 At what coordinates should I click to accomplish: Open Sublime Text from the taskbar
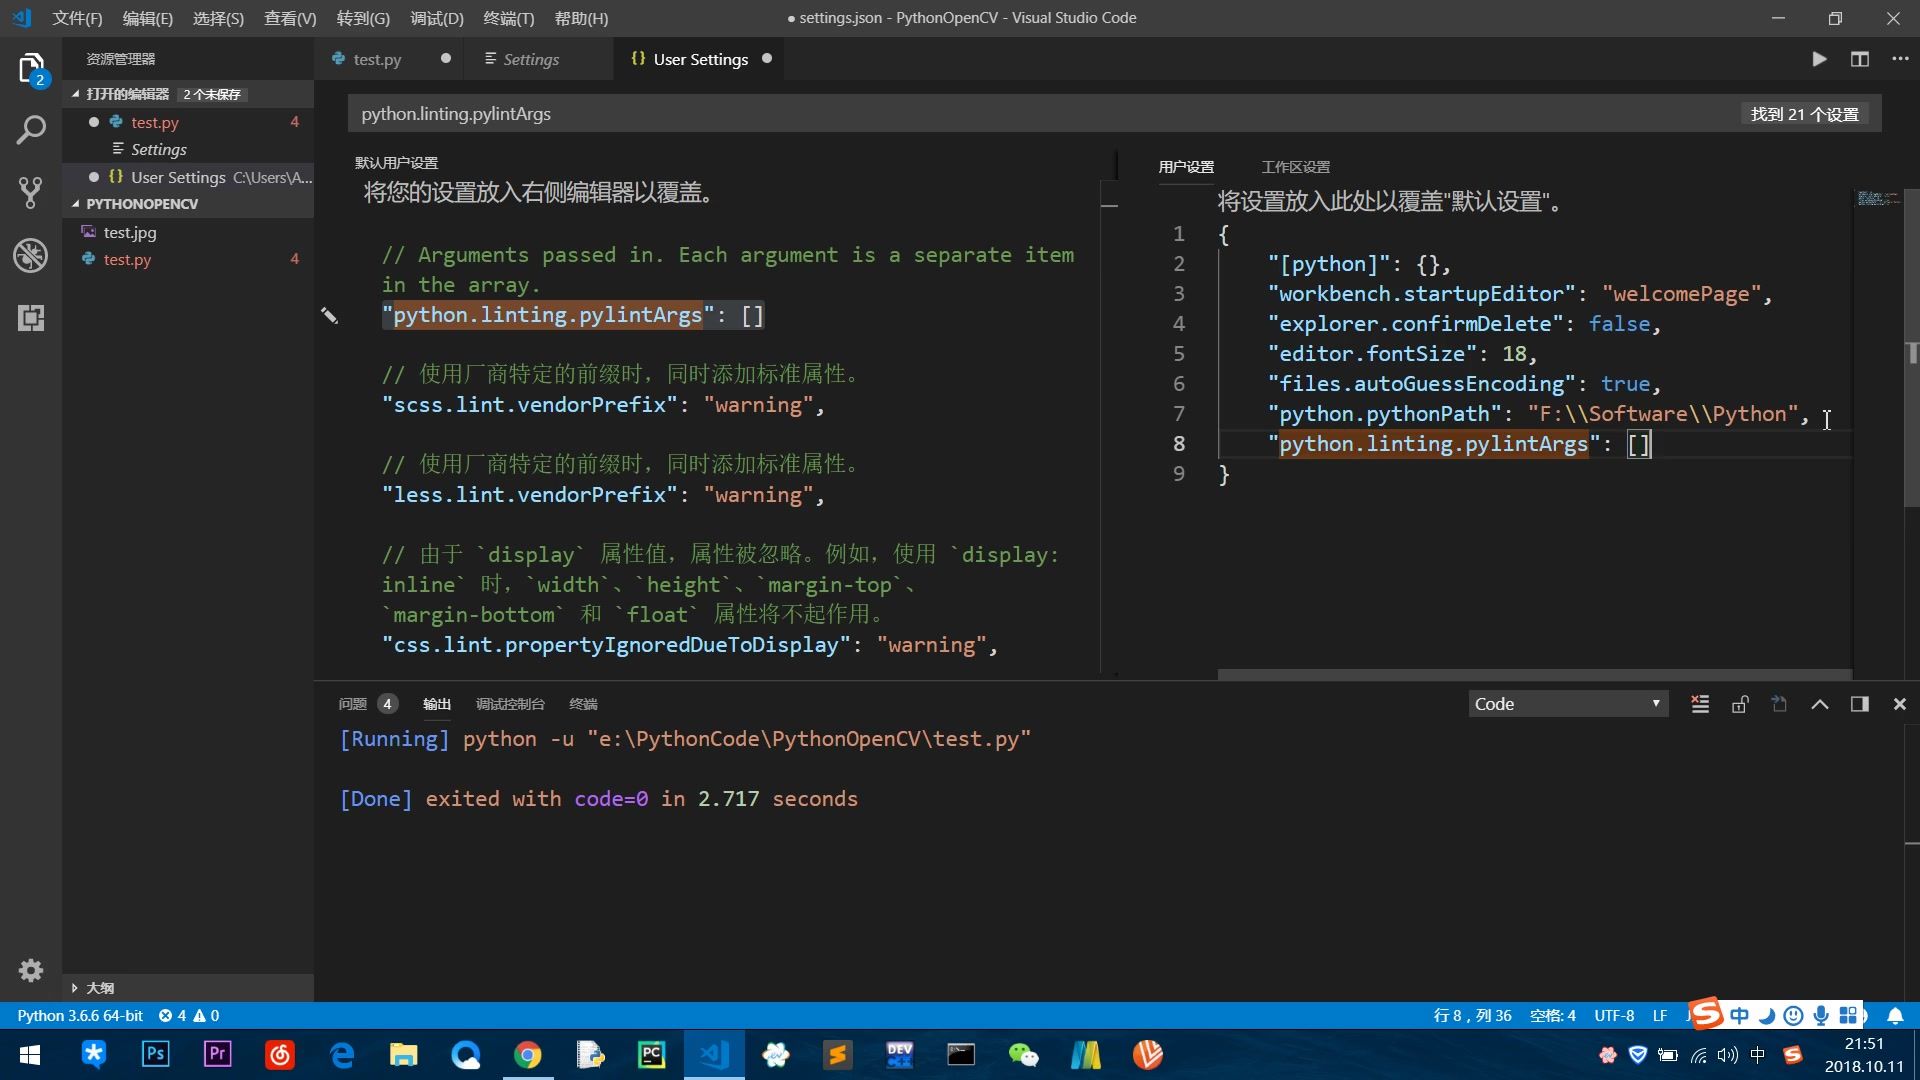tap(837, 1054)
